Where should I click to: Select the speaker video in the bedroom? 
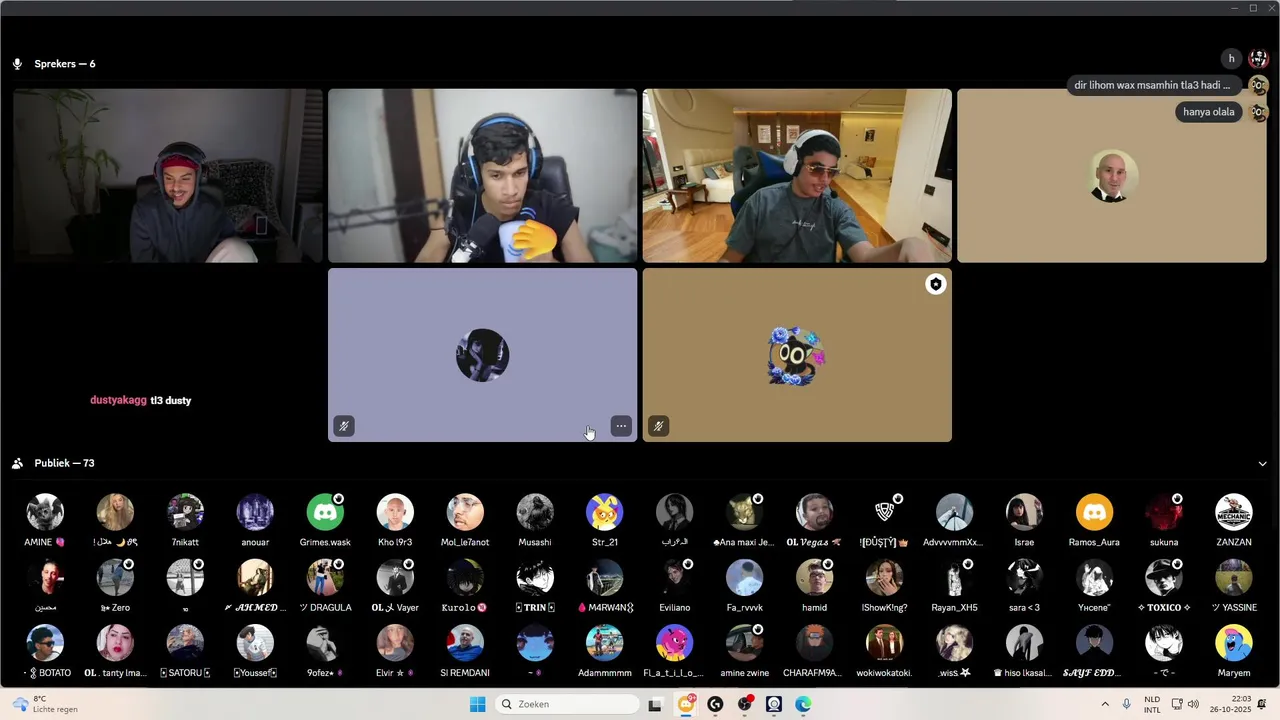click(797, 176)
